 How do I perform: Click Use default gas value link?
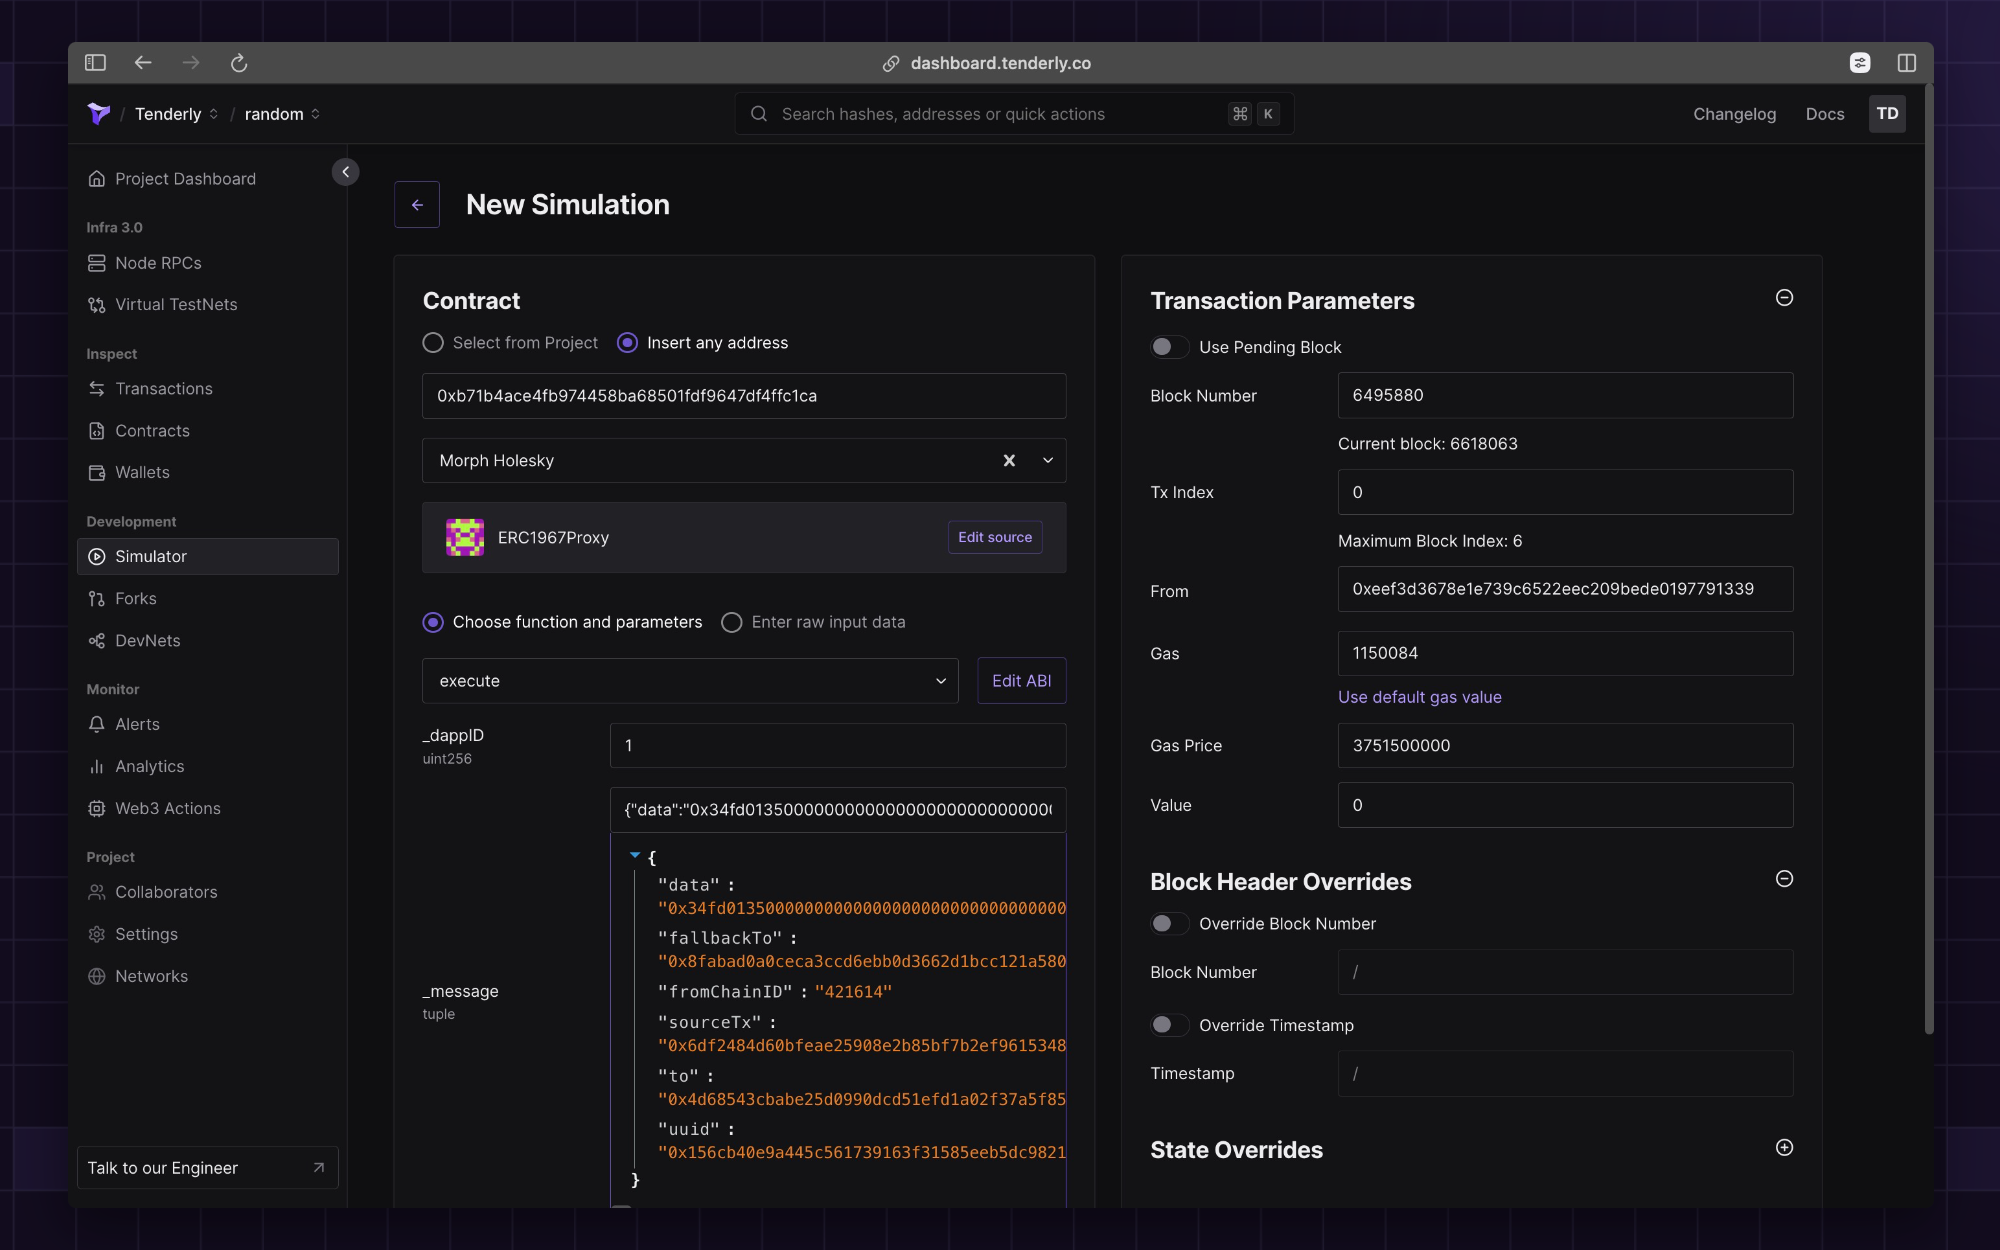[1419, 697]
